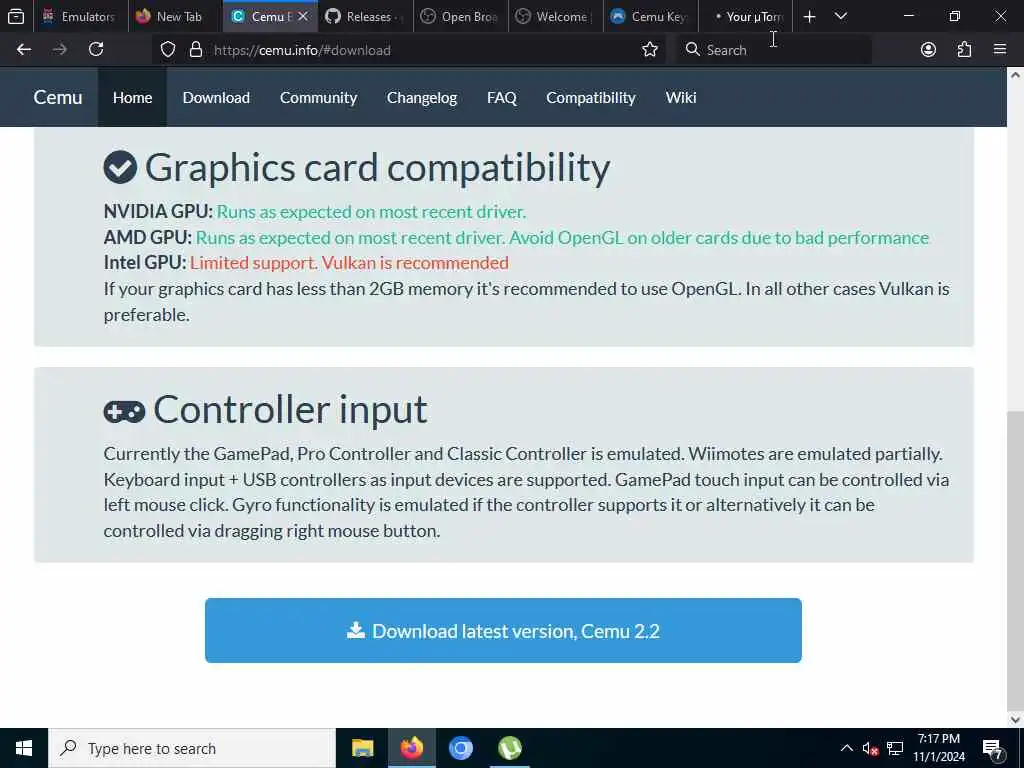Viewport: 1024px width, 768px height.
Task: Switch to the Cemu Keys tab
Action: coord(651,16)
